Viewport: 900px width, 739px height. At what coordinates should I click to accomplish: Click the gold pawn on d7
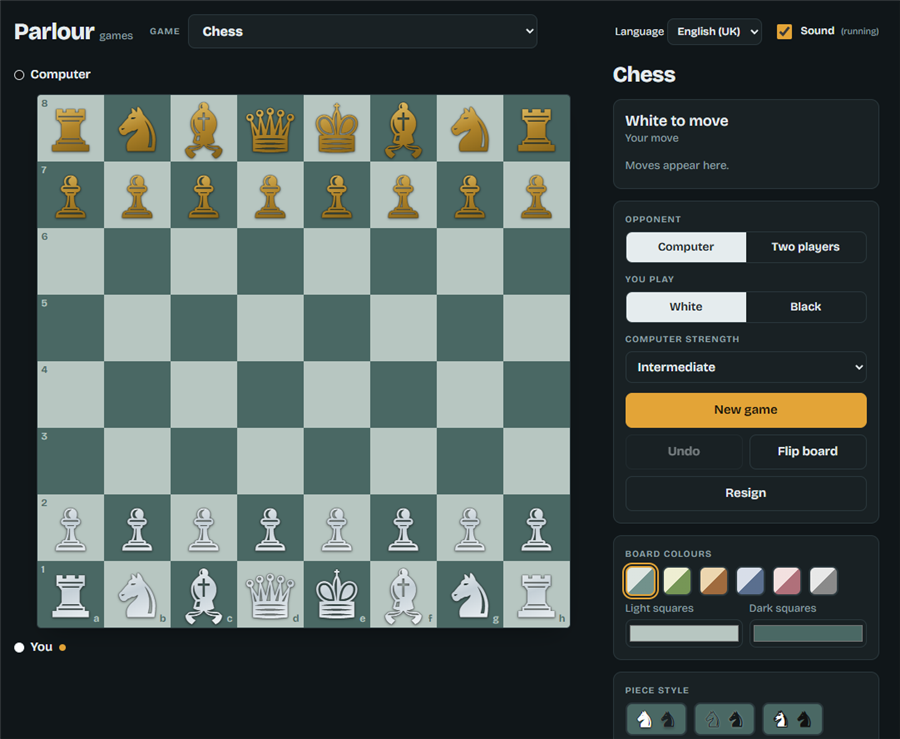pos(270,195)
